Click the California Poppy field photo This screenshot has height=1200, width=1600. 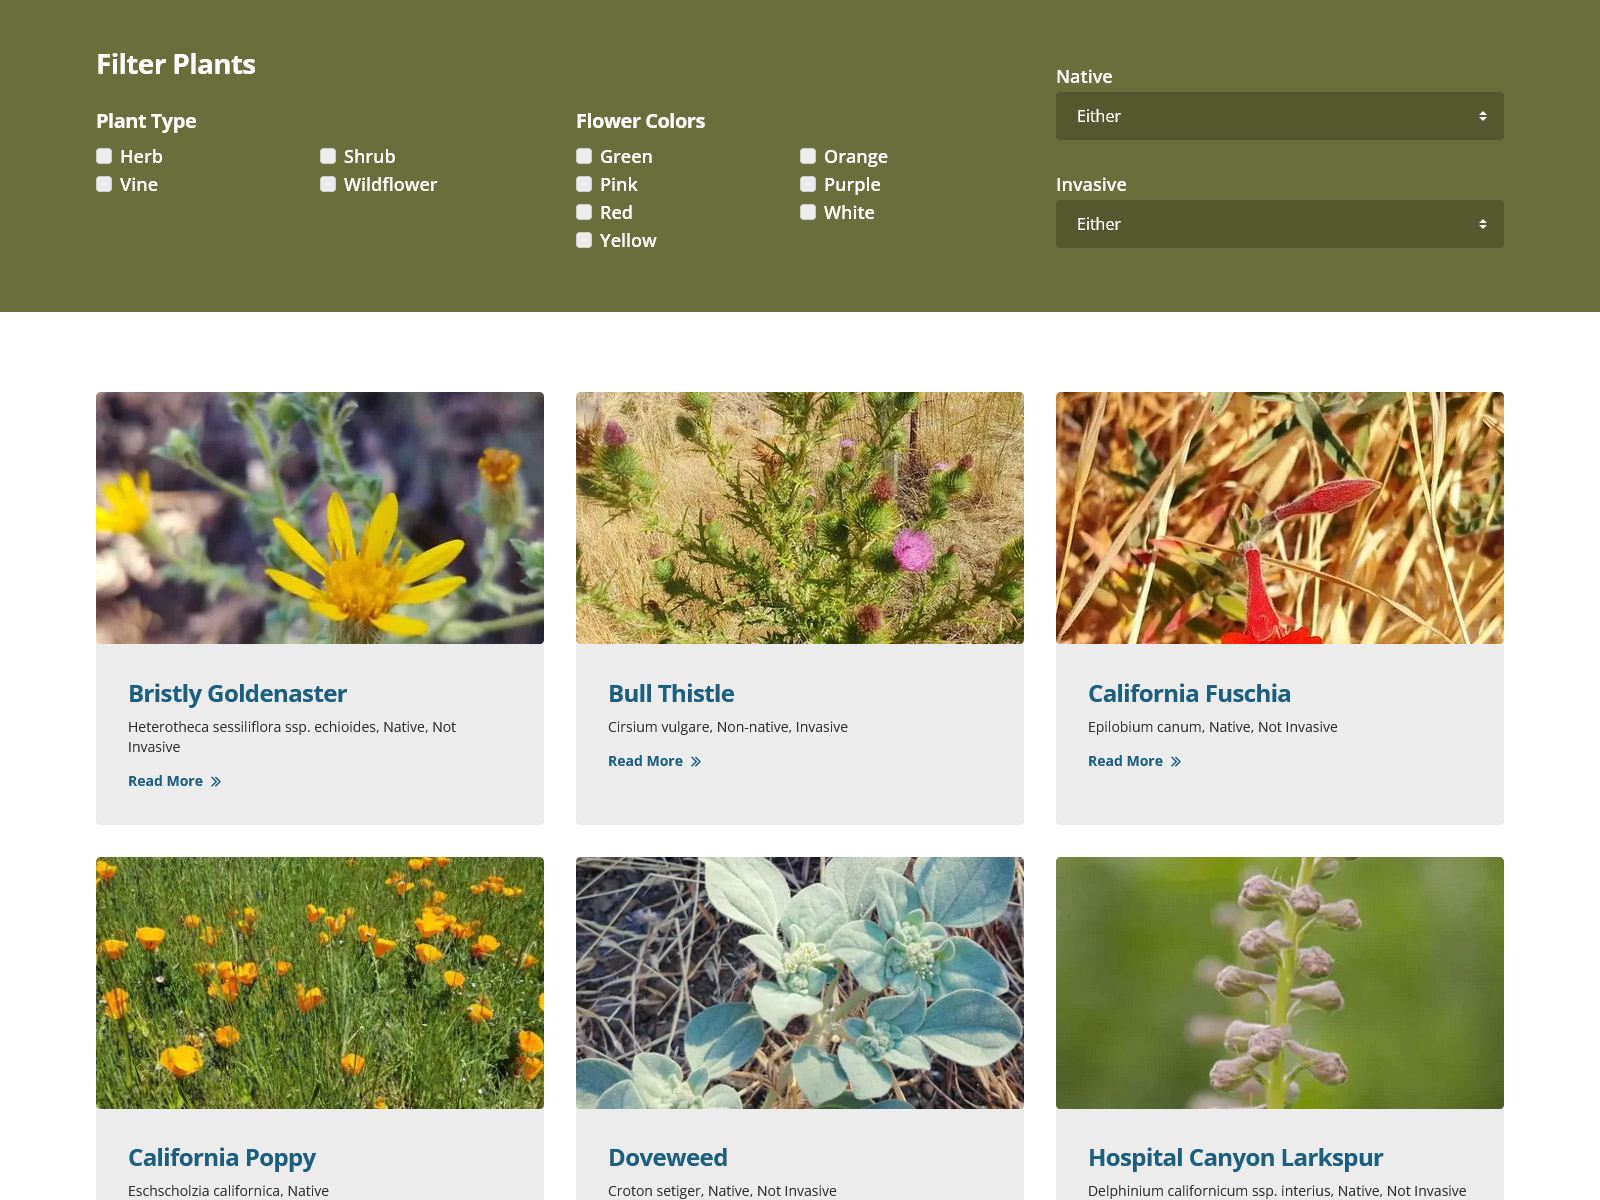point(320,982)
